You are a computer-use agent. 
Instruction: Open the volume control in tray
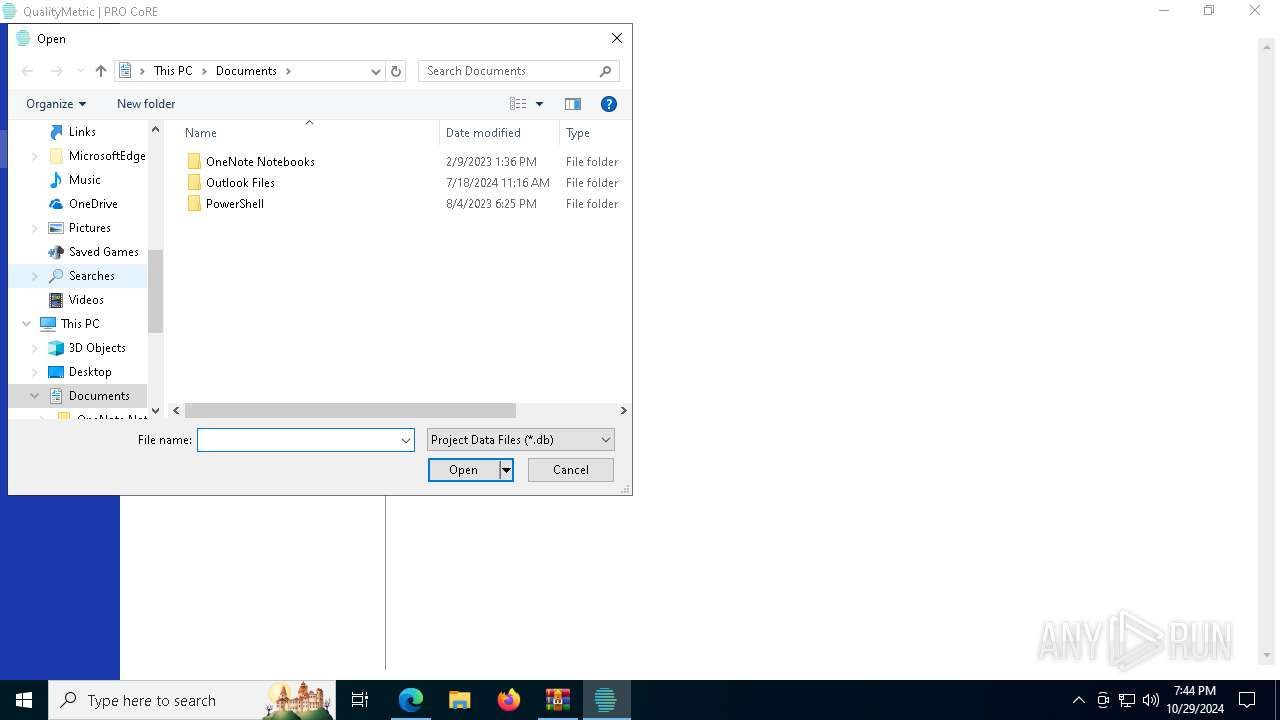tap(1151, 700)
